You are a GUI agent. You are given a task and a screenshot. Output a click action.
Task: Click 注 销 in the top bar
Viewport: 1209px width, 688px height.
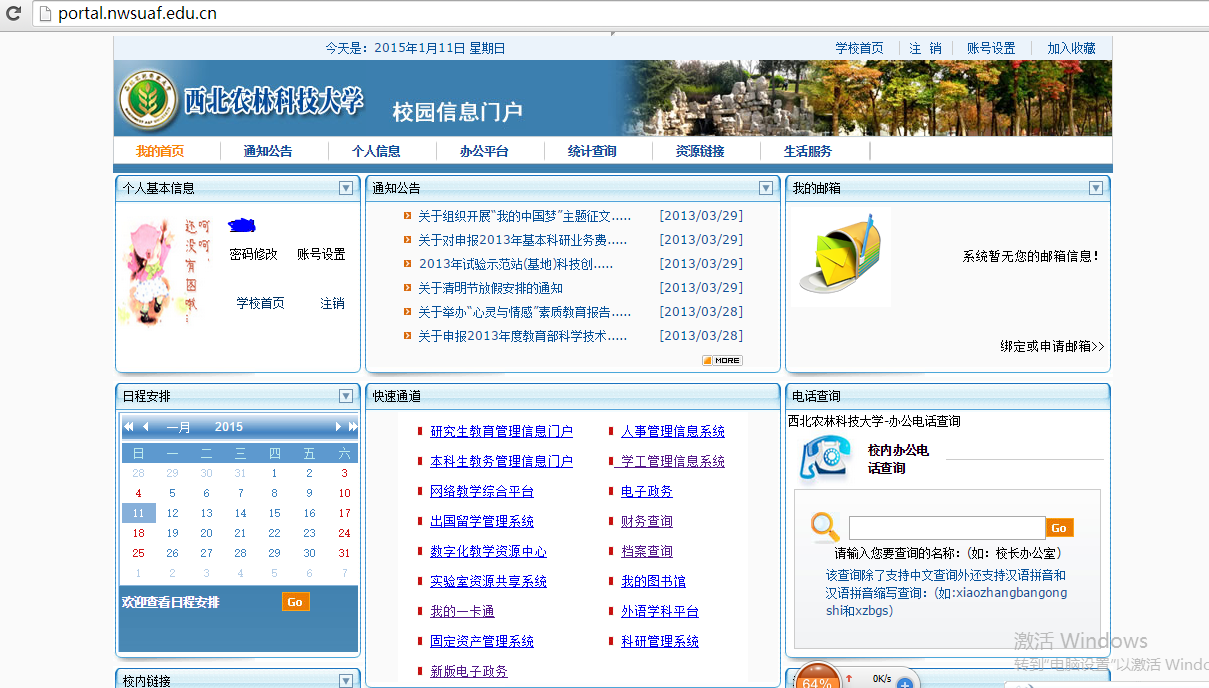(x=926, y=48)
